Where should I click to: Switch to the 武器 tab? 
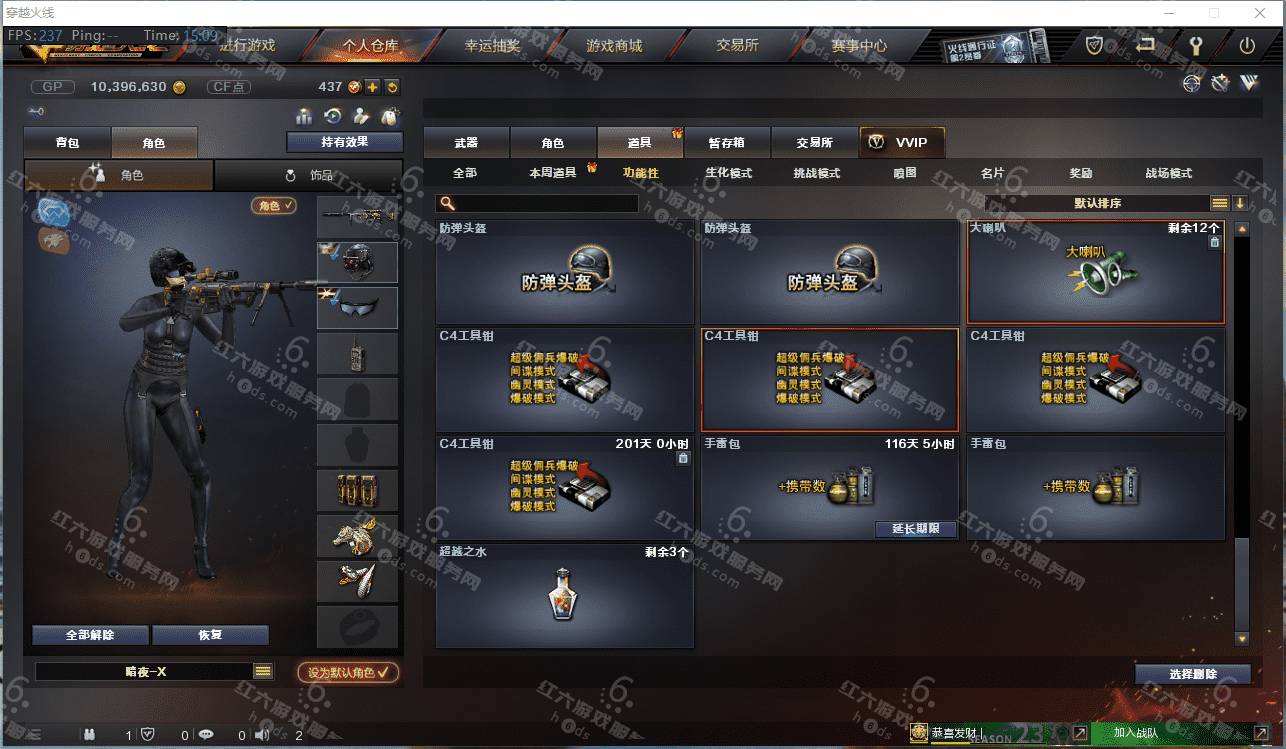click(x=466, y=143)
